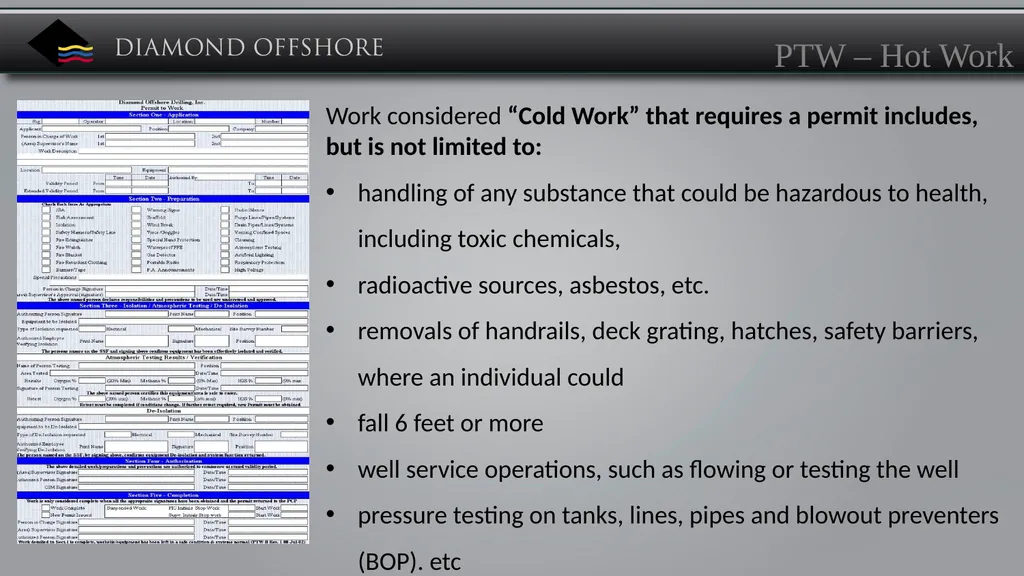Click 'Section One - Application' form header
The width and height of the screenshot is (1024, 576).
[x=163, y=115]
